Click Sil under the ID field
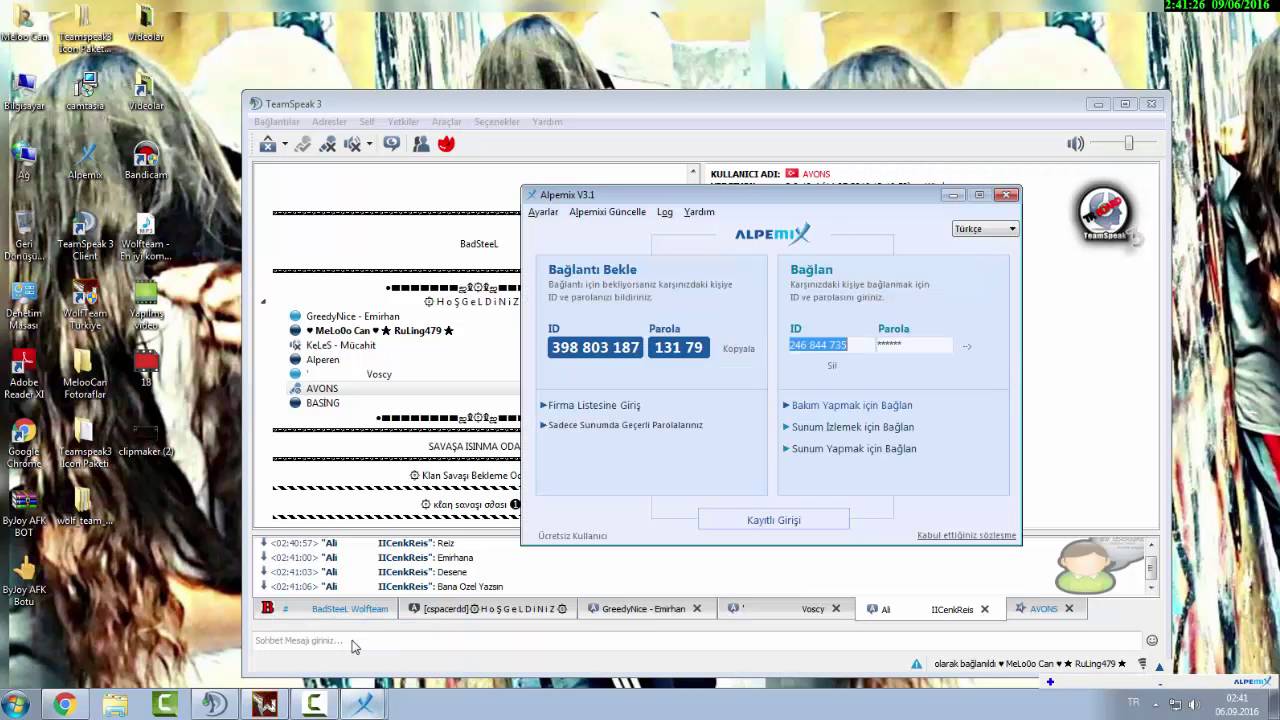The height and width of the screenshot is (720, 1280). pyautogui.click(x=832, y=366)
